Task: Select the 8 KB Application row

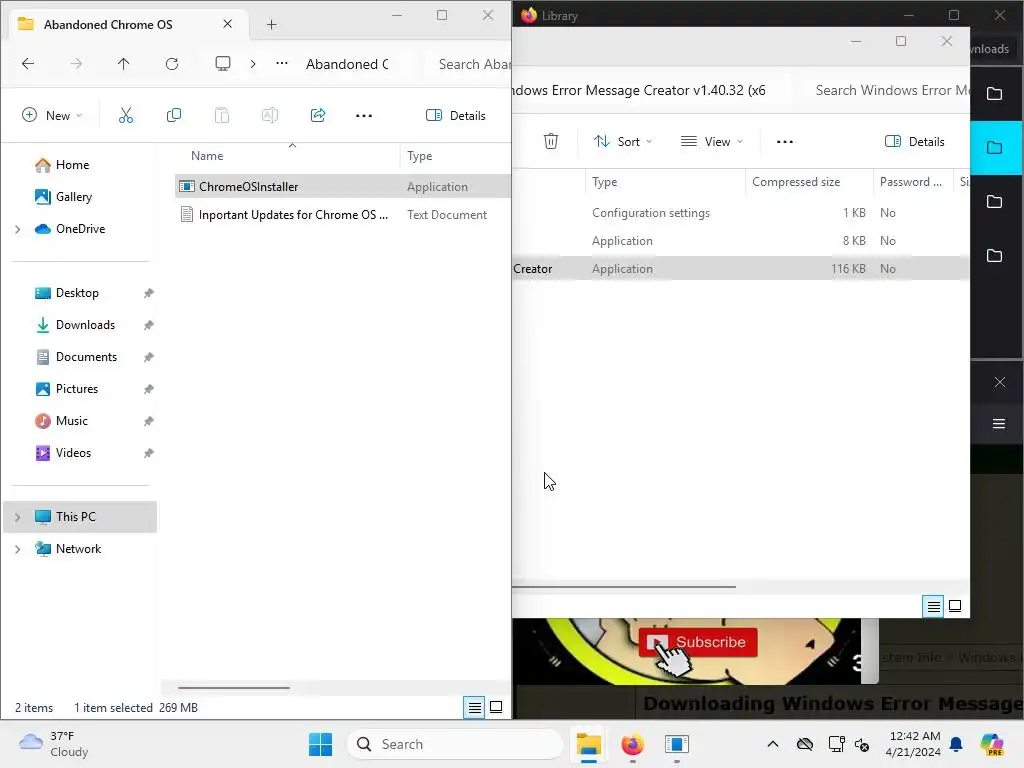Action: pyautogui.click(x=741, y=241)
